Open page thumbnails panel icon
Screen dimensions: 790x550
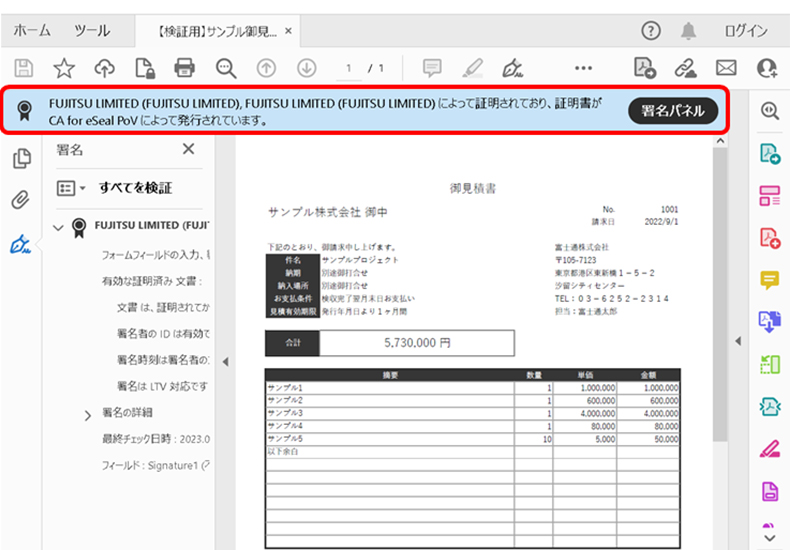pos(22,159)
